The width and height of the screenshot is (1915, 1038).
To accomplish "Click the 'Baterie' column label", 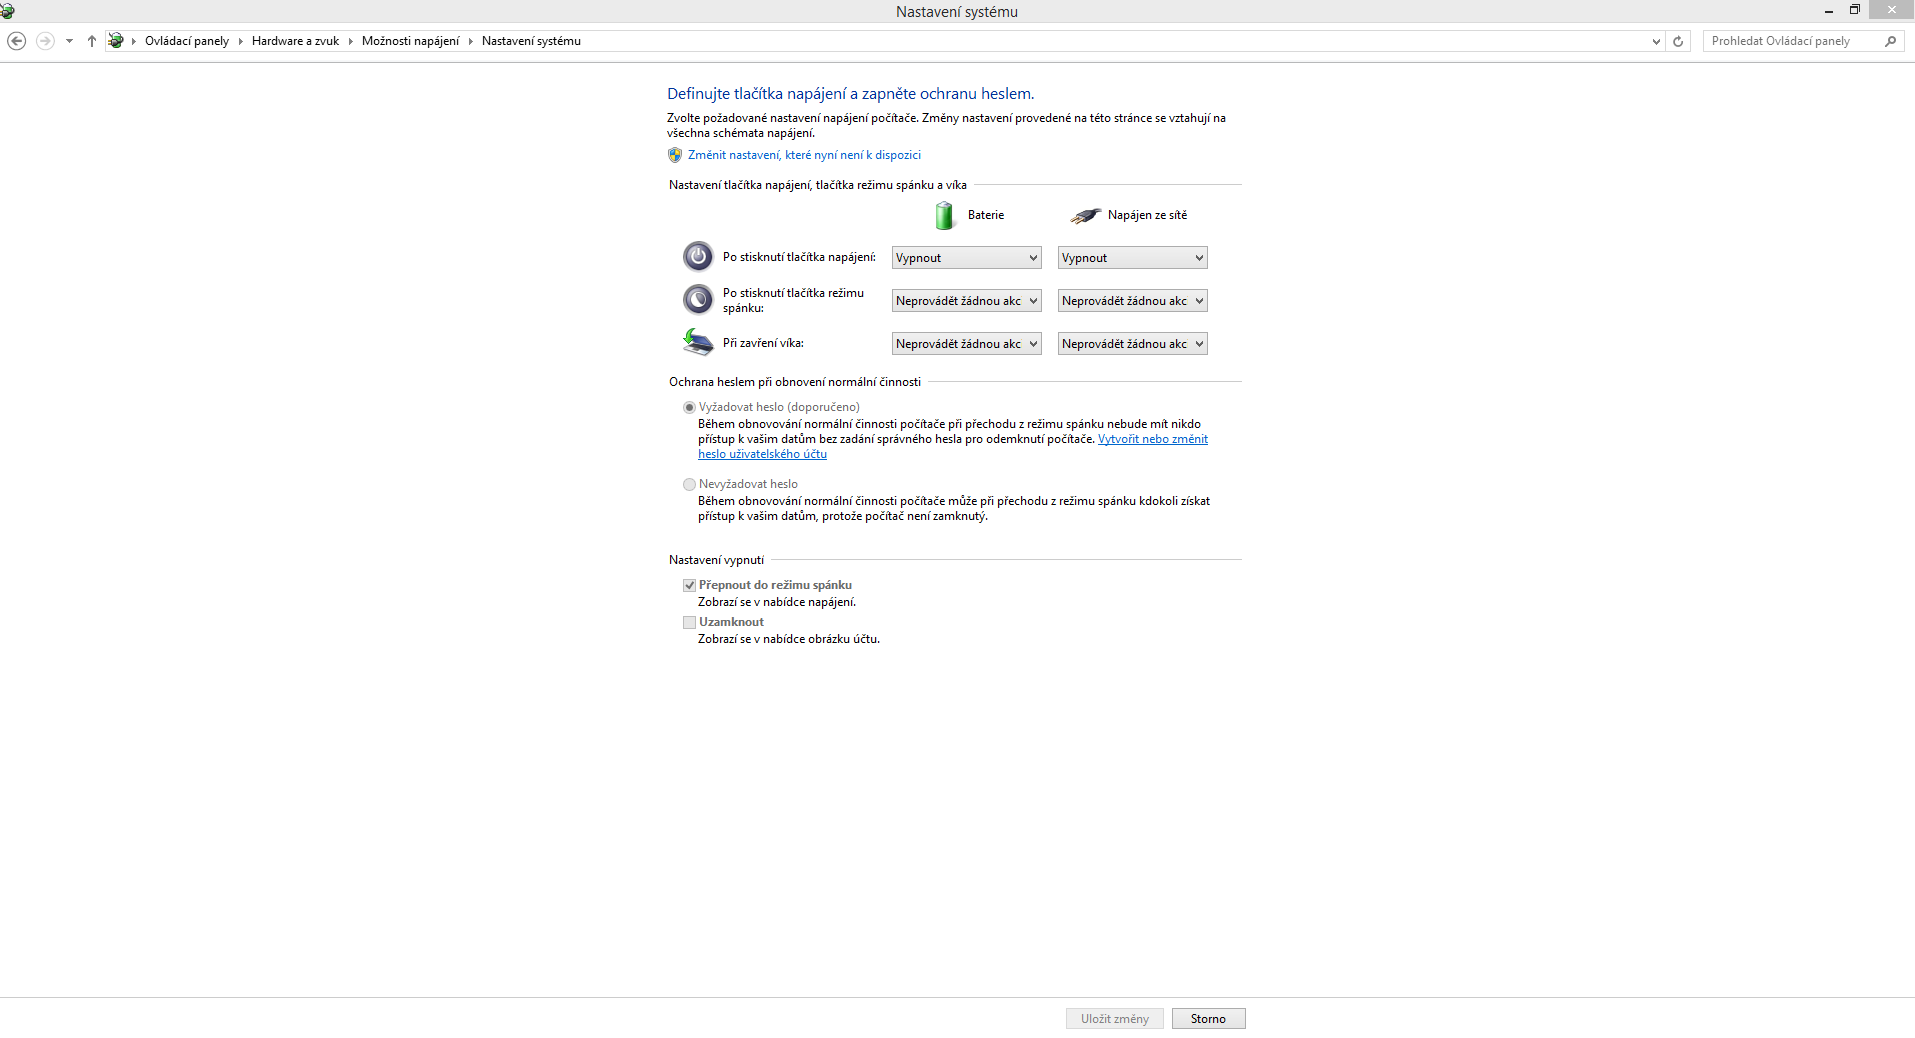I will 986,215.
